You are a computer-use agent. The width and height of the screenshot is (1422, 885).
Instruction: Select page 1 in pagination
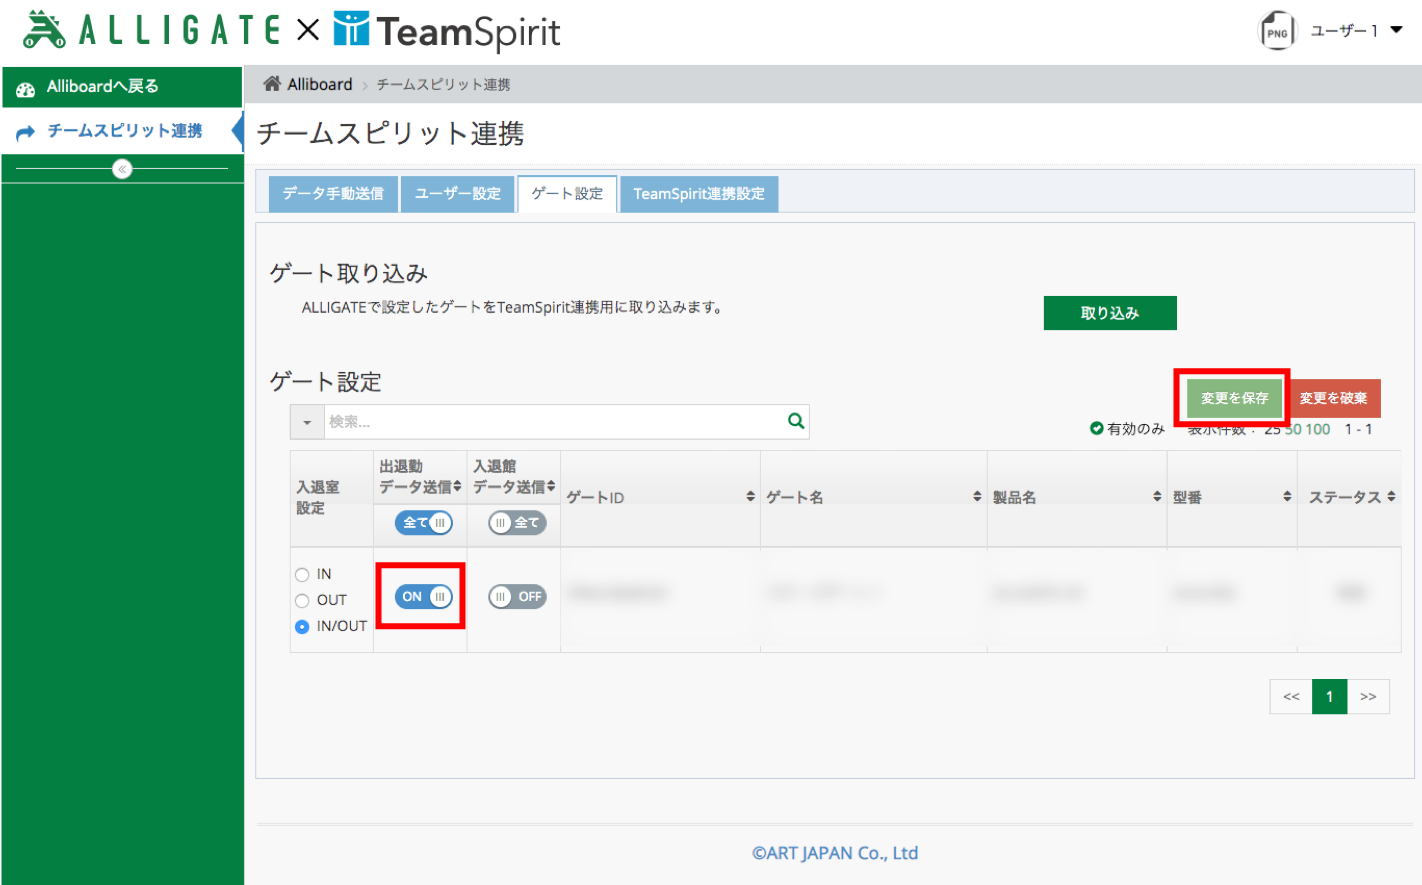click(x=1329, y=697)
